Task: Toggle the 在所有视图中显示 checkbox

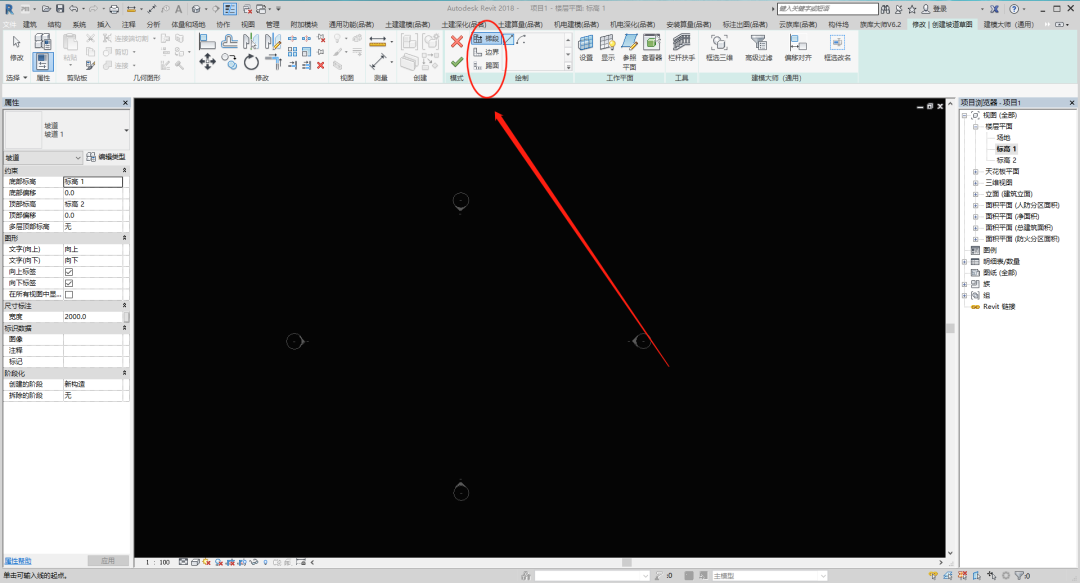Action: tap(69, 294)
